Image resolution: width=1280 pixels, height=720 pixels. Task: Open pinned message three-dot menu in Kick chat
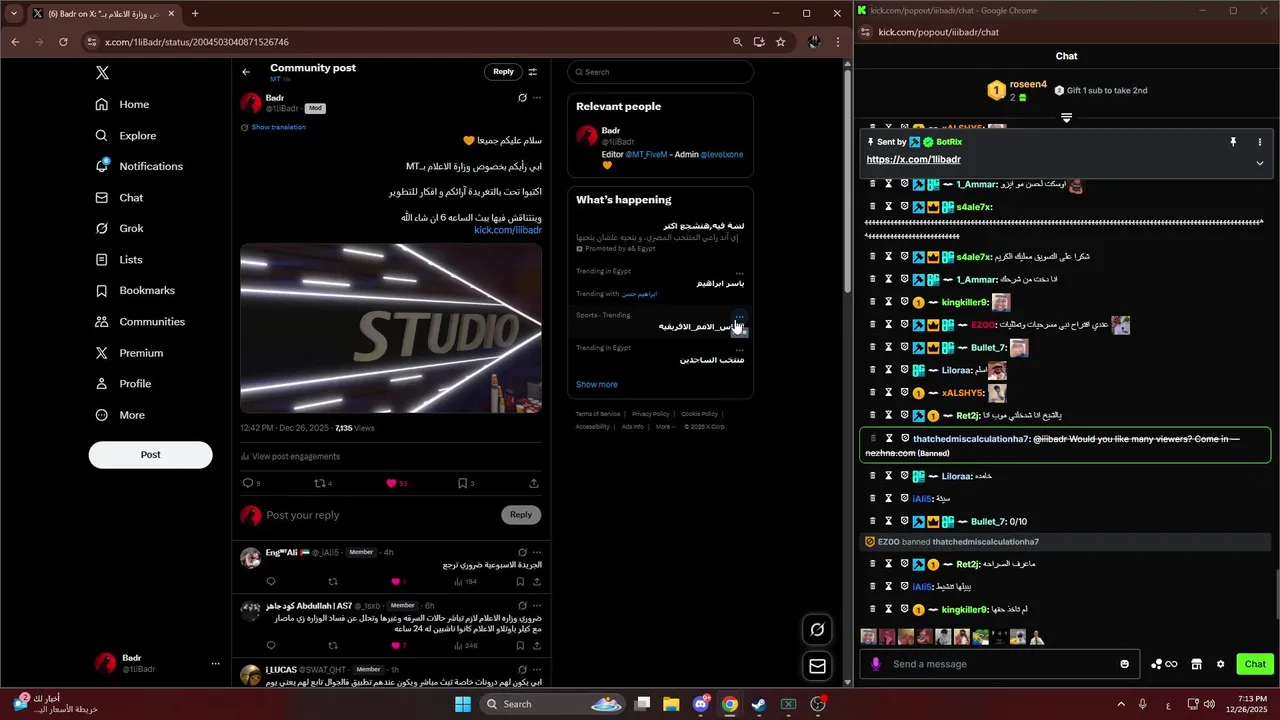click(1260, 142)
